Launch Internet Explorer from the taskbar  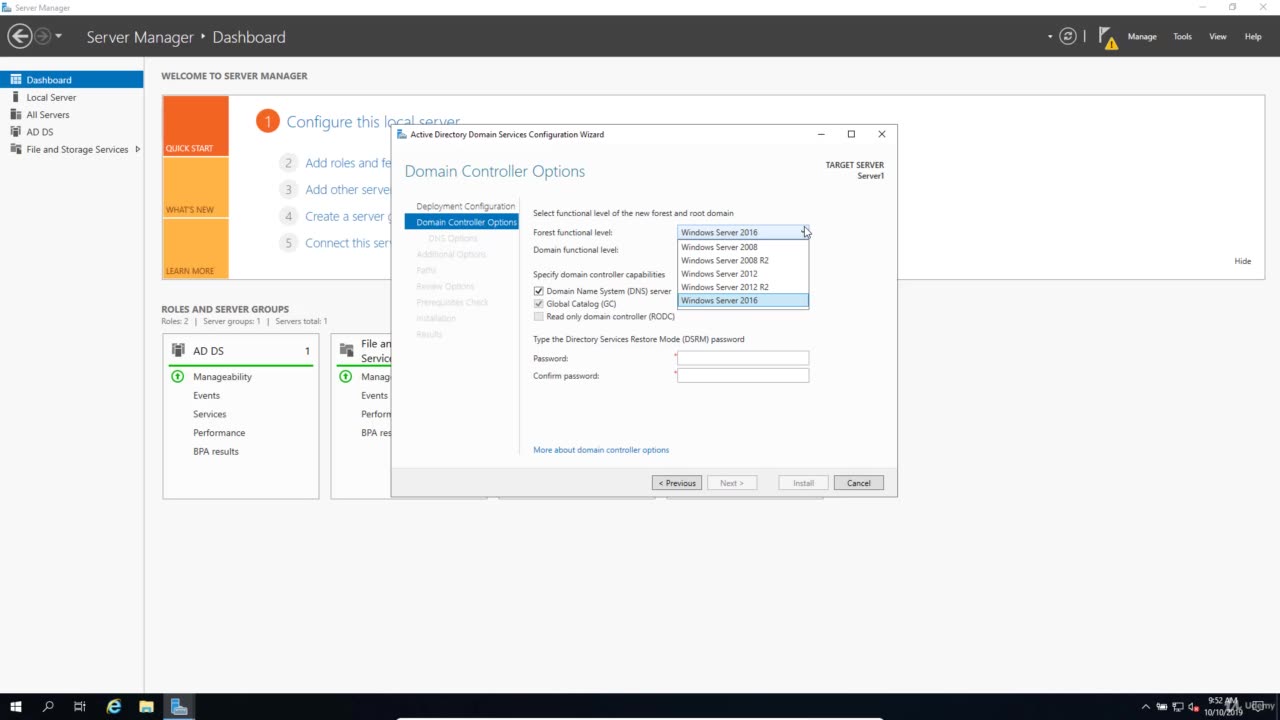(114, 707)
